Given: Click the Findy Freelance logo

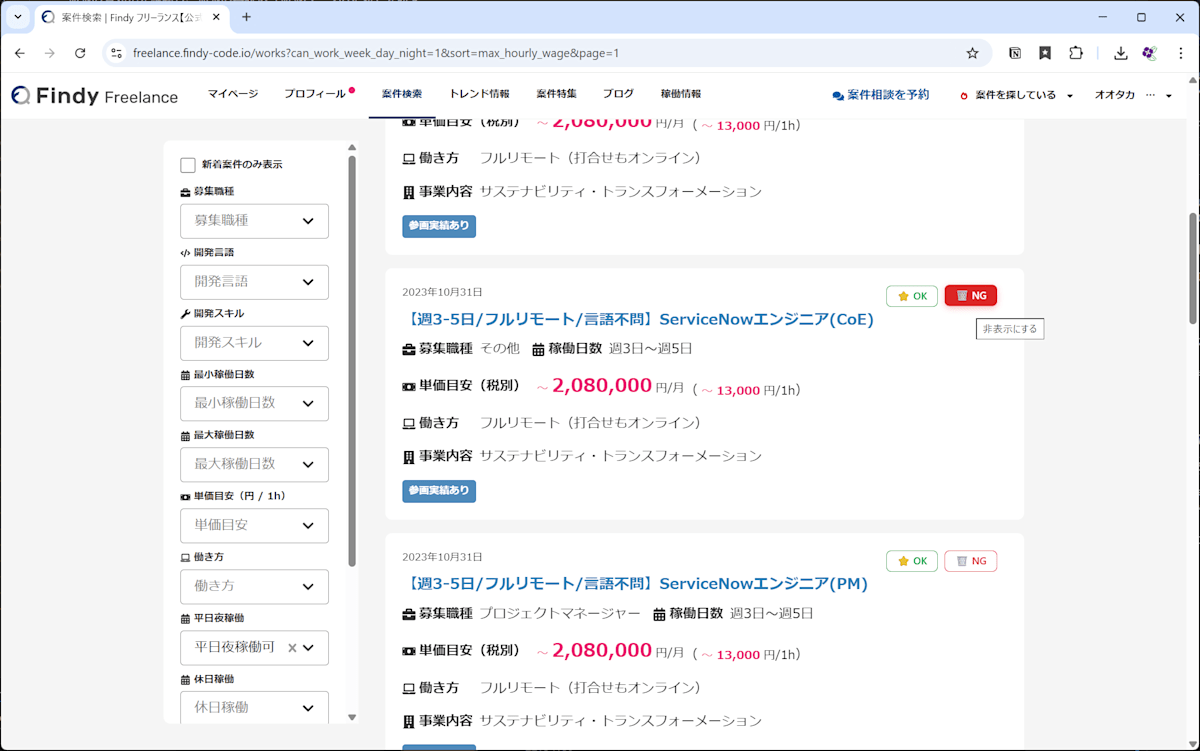Looking at the screenshot, I should point(94,96).
